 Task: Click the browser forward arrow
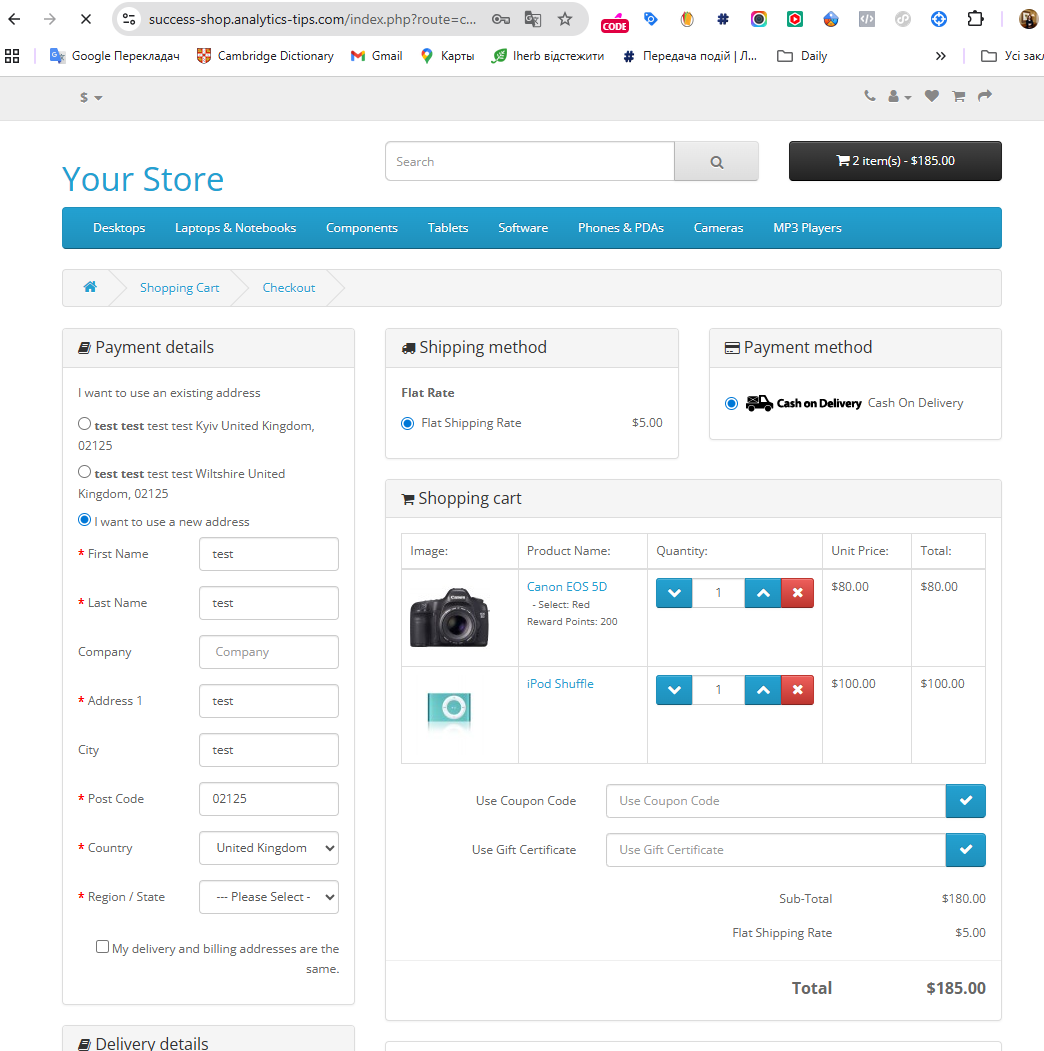pyautogui.click(x=50, y=19)
